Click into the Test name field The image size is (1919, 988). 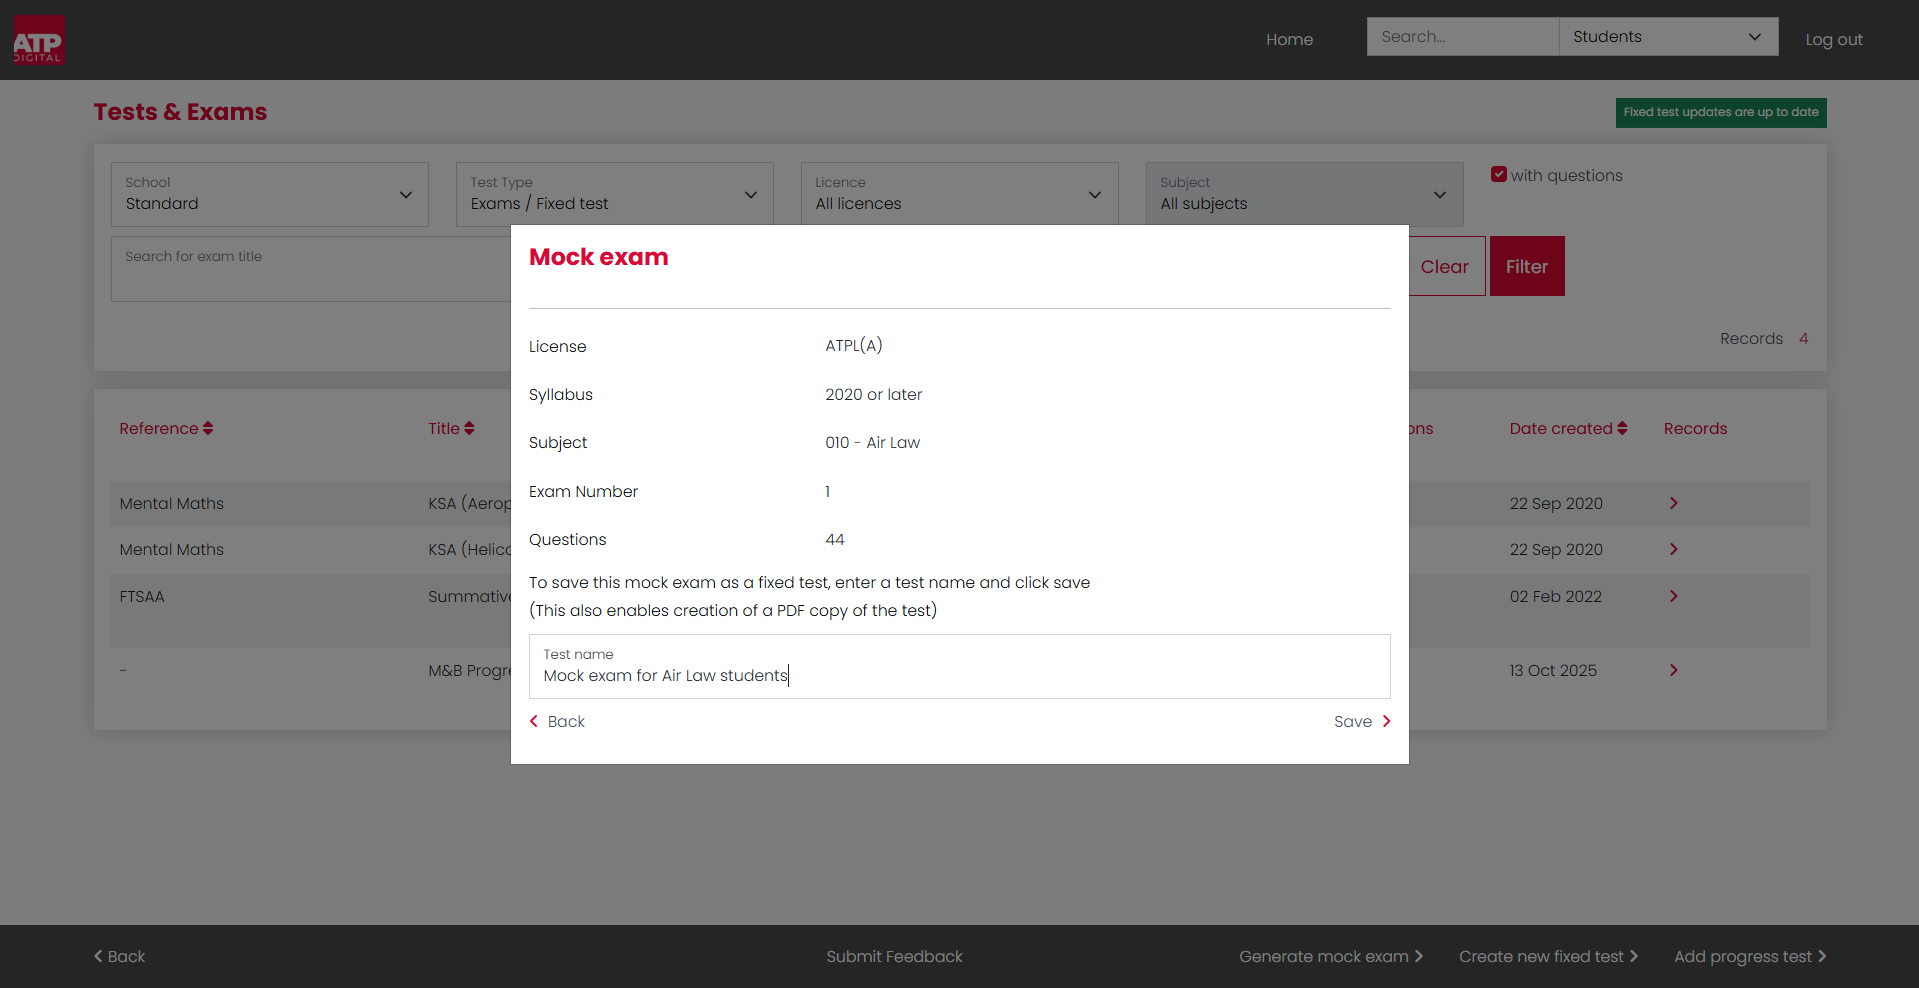(960, 666)
